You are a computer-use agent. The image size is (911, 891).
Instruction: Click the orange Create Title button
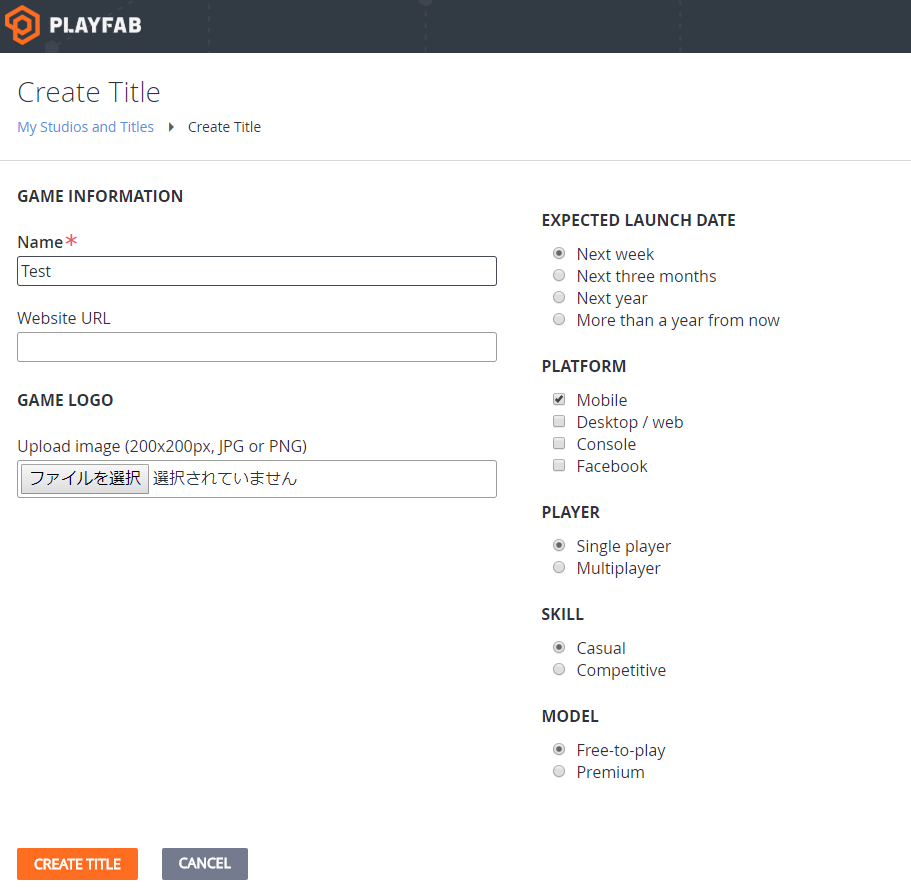77,864
